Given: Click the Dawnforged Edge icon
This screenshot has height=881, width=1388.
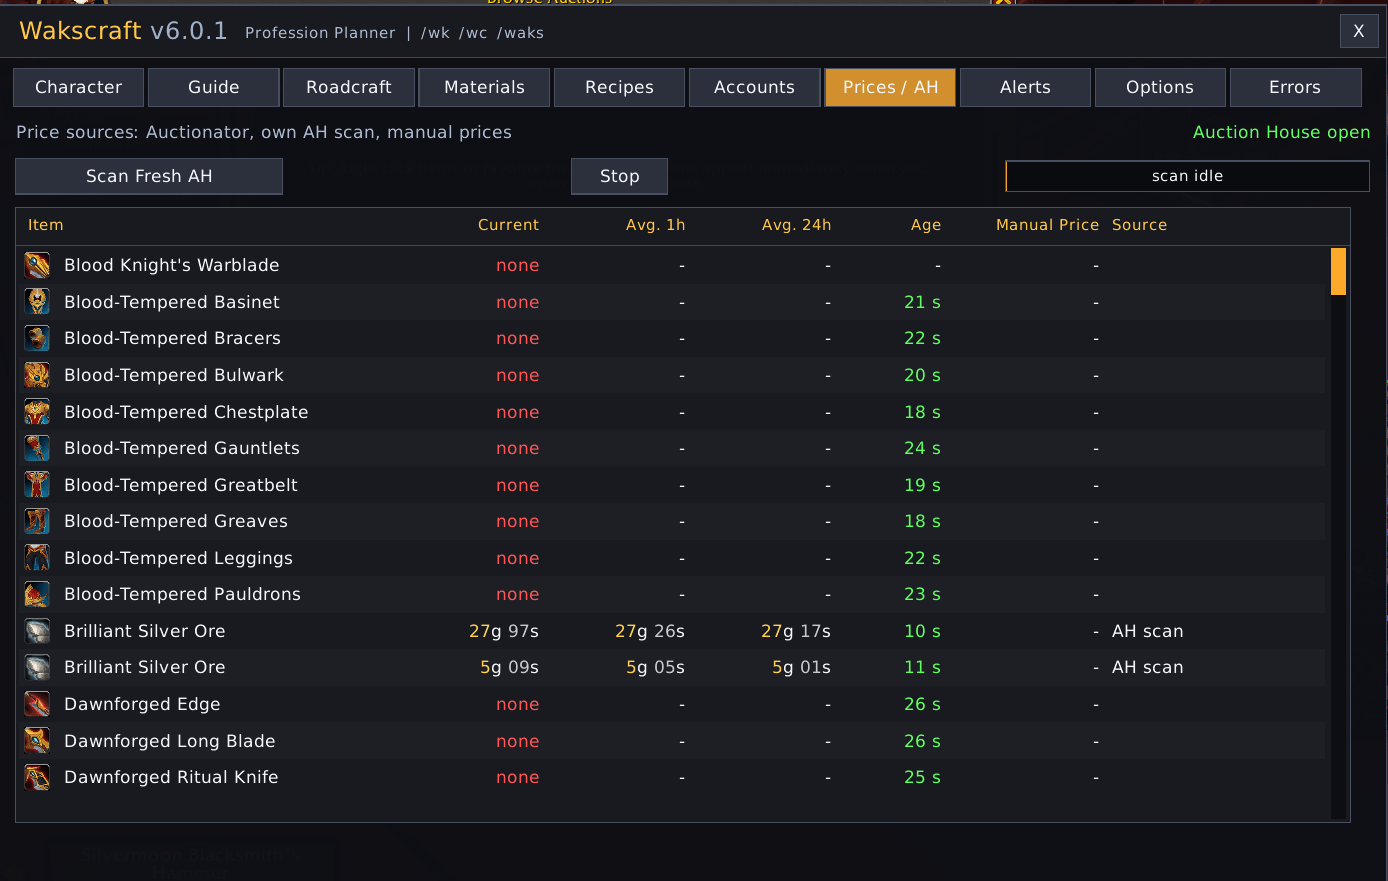Looking at the screenshot, I should coord(37,704).
